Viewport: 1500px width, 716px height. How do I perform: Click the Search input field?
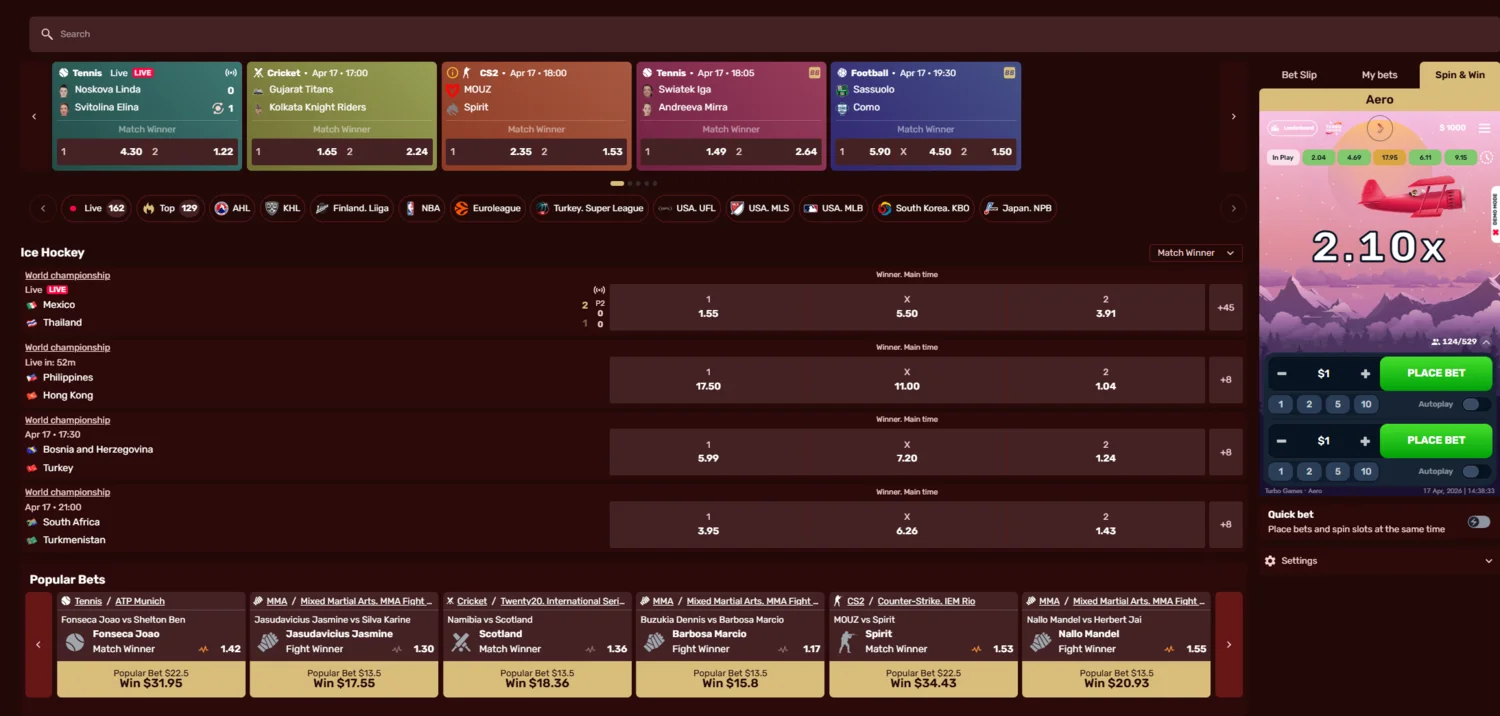pos(764,34)
